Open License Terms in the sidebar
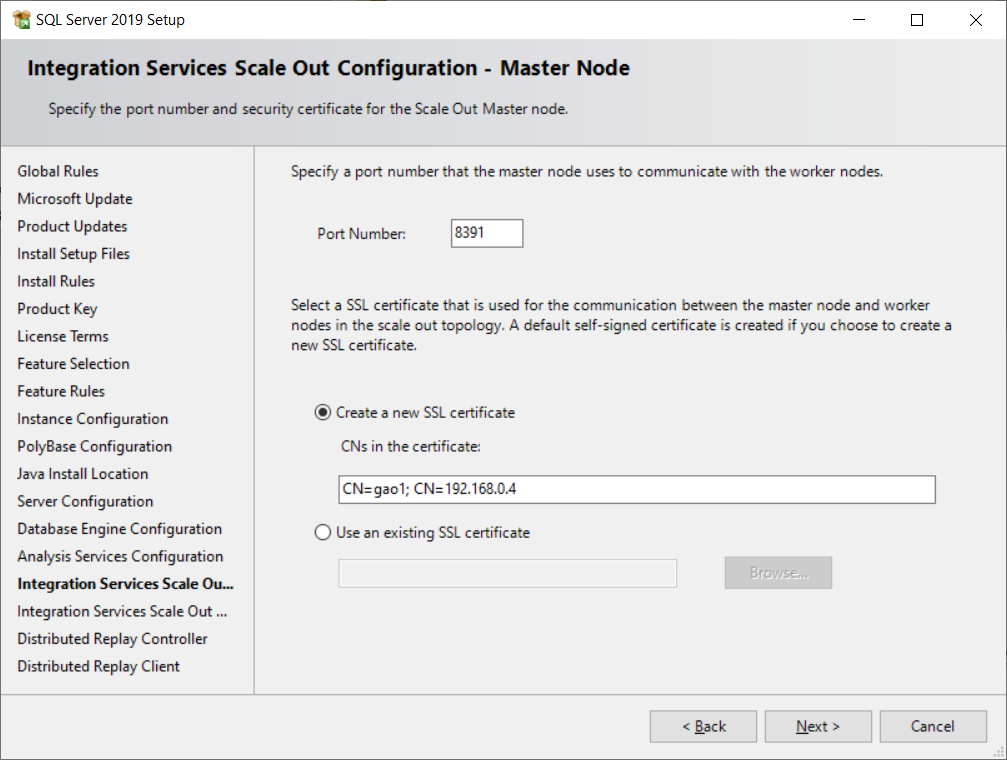 (62, 336)
